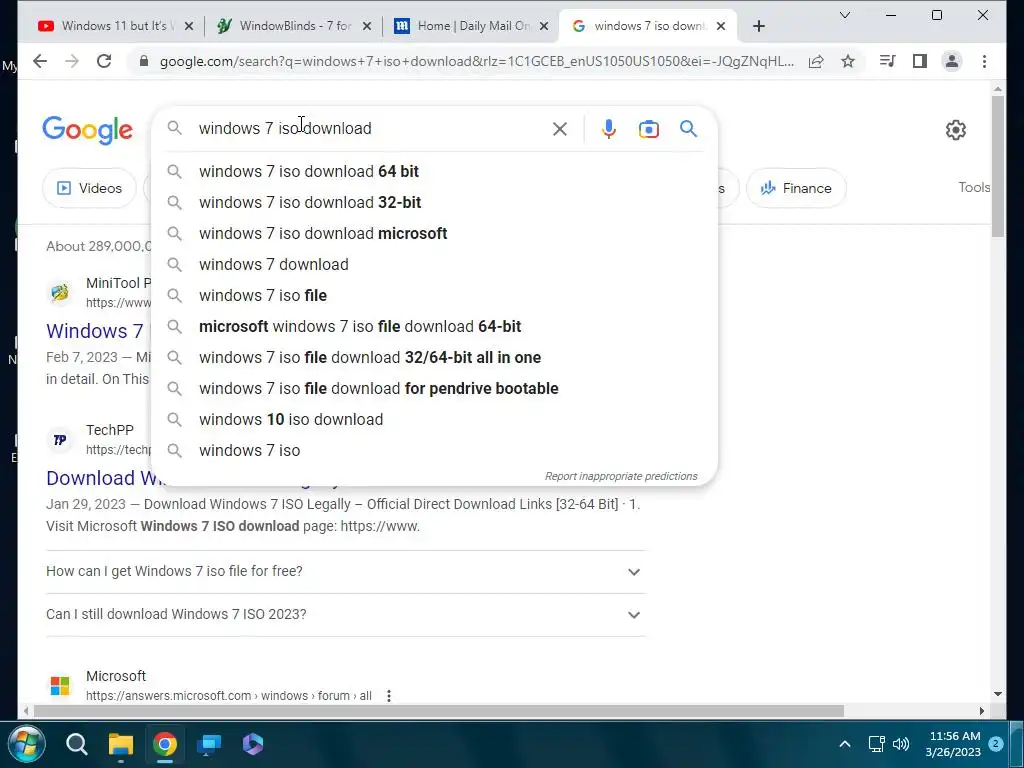Screen dimensions: 1024x768
Task: Click the Chrome forward arrow
Action: click(x=72, y=61)
